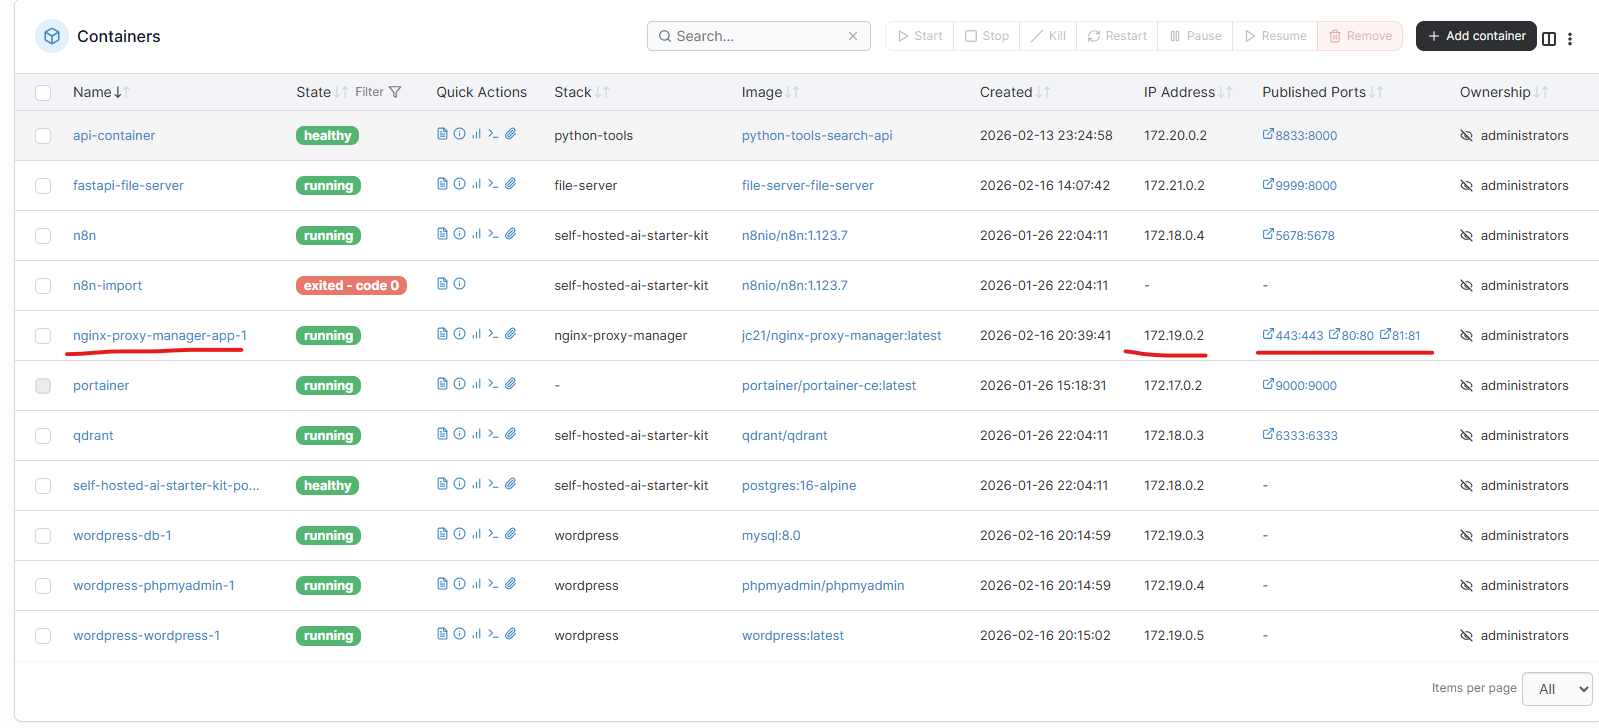The height and width of the screenshot is (728, 1599).
Task: Sort containers by Created date
Action: (x=1015, y=92)
